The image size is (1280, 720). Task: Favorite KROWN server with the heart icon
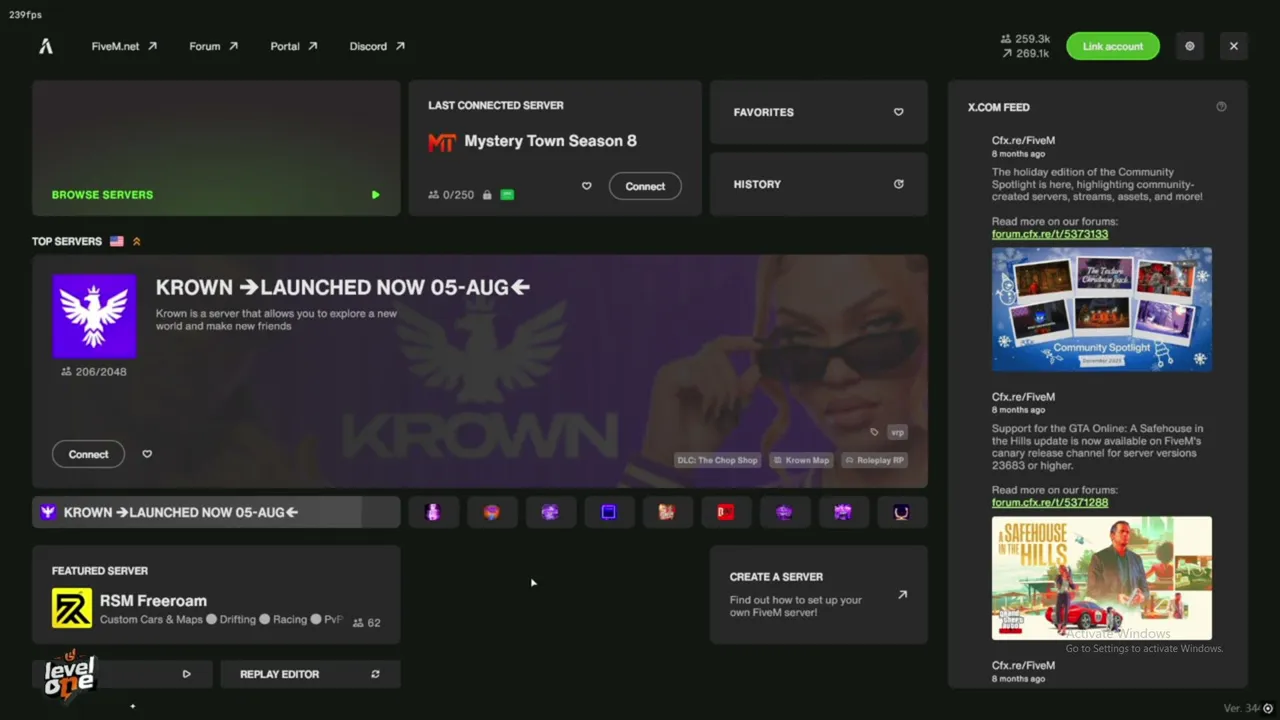click(147, 454)
